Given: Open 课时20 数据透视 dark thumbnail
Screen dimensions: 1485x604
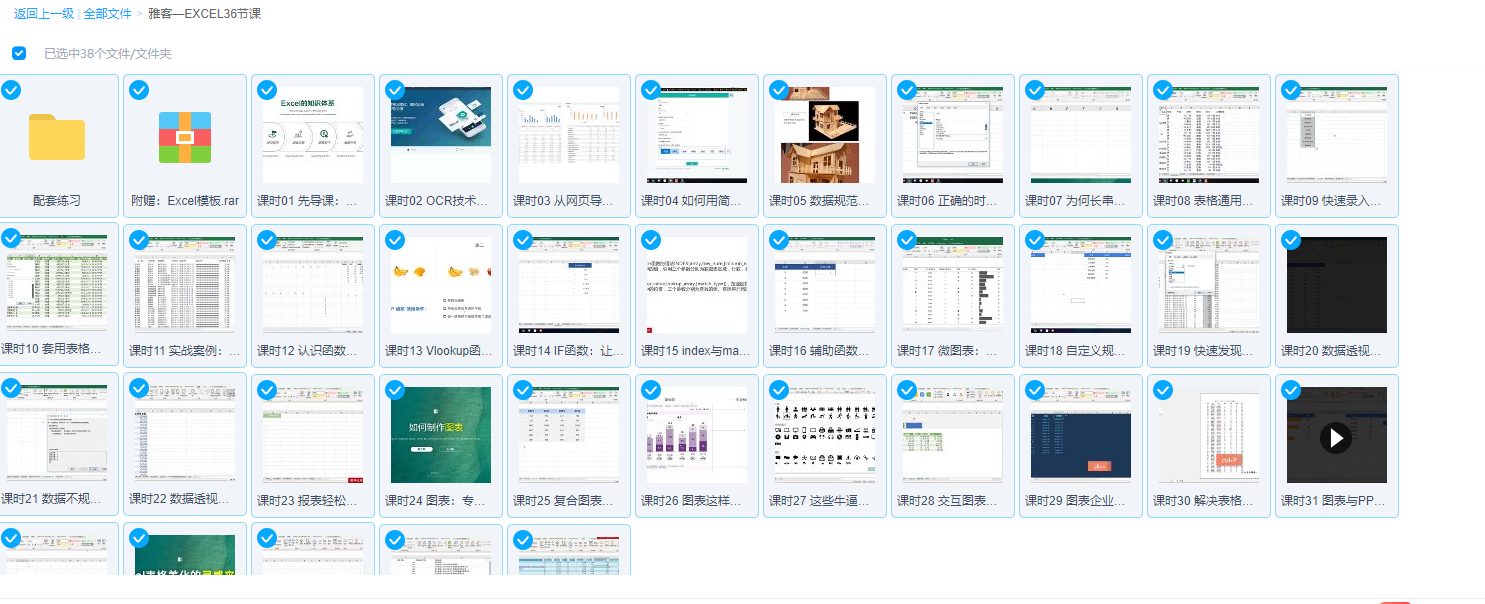Looking at the screenshot, I should click(1337, 284).
